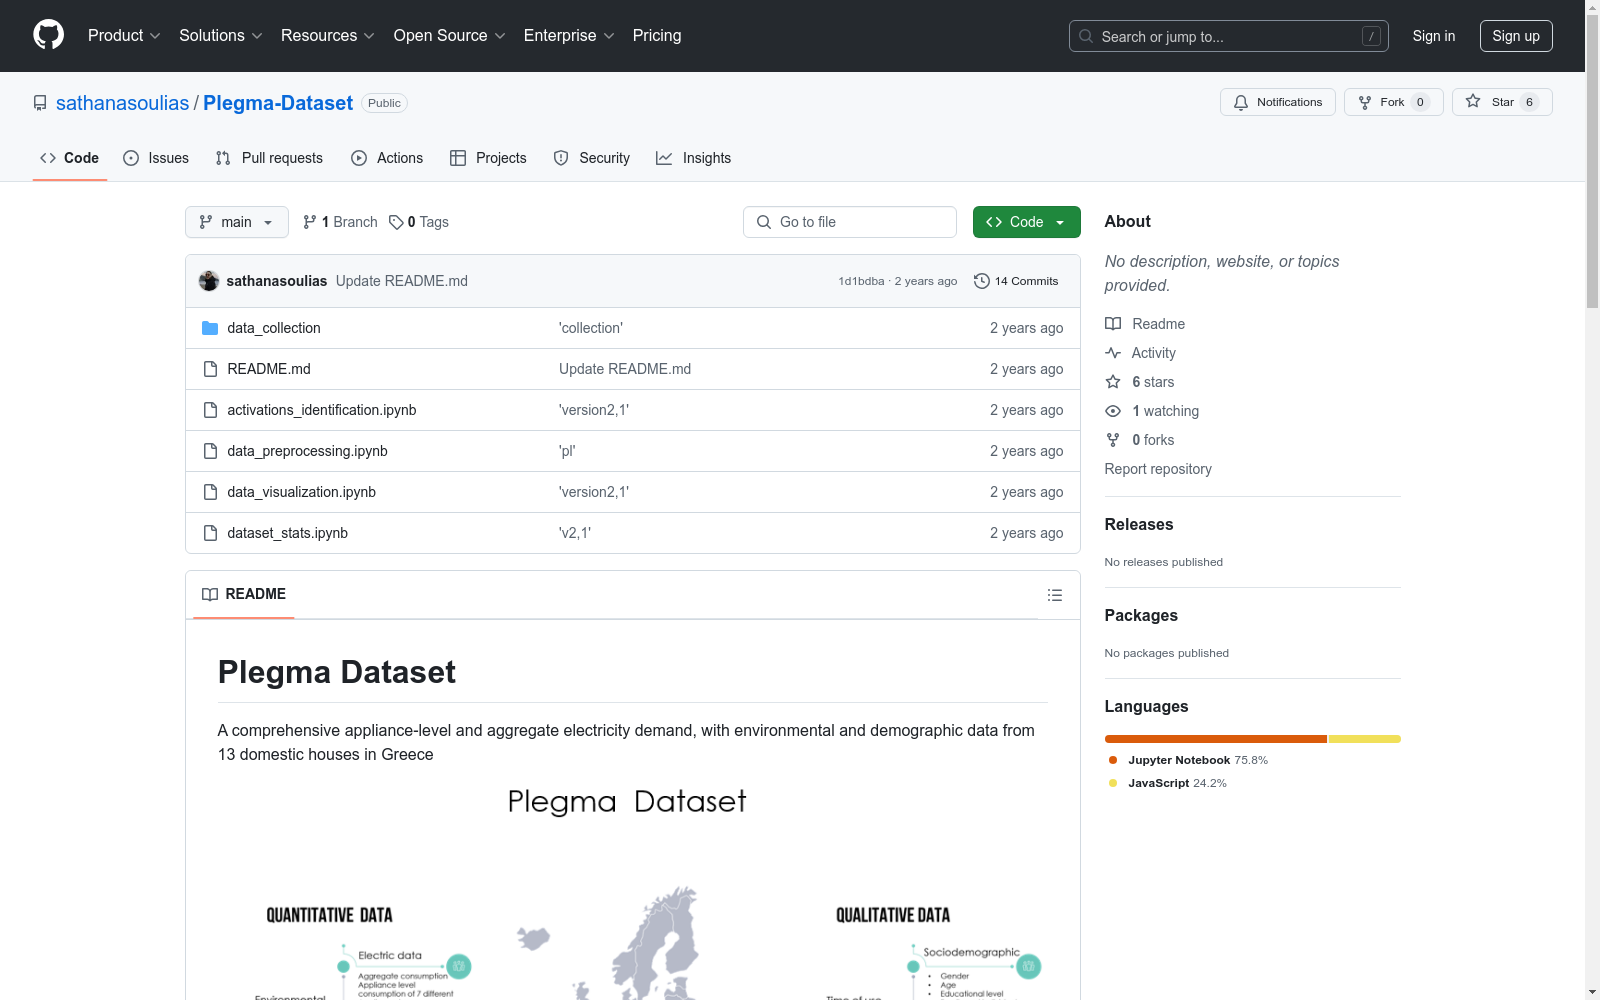Click the Search or jump to field
1600x1000 pixels.
click(x=1229, y=36)
